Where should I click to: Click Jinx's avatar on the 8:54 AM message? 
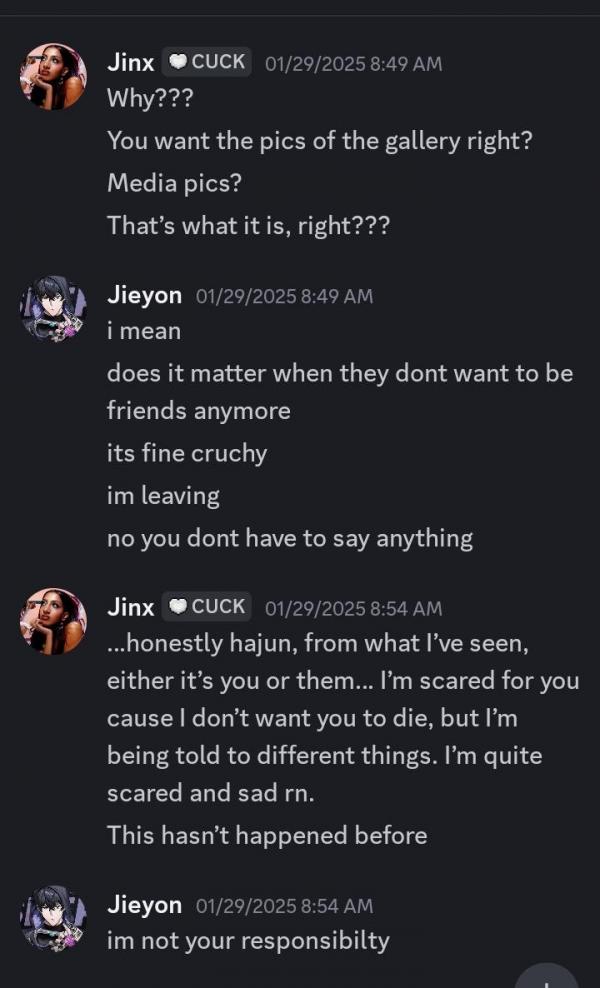pyautogui.click(x=53, y=621)
